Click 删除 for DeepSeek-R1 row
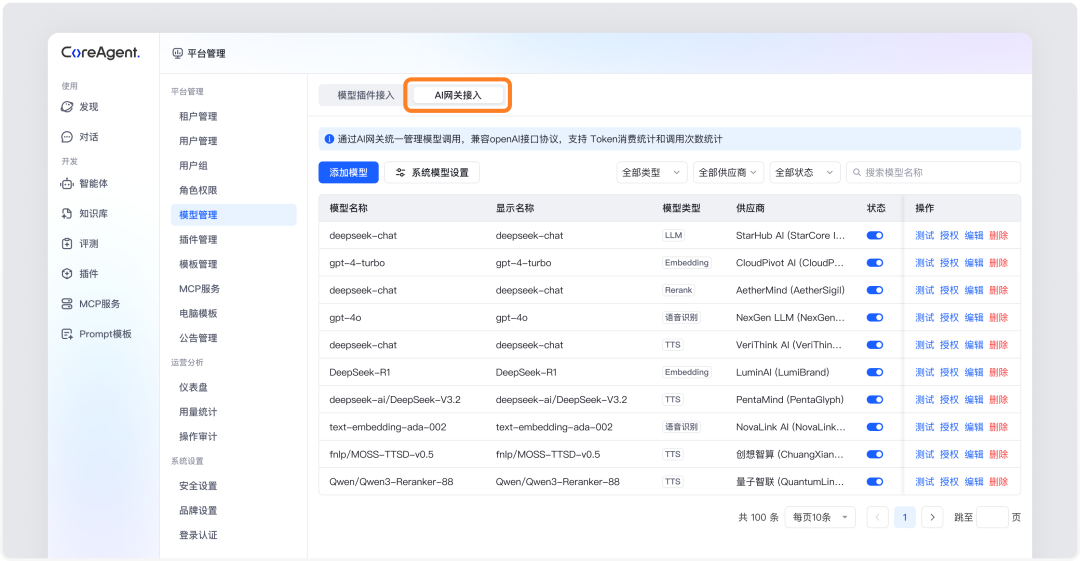Image resolution: width=1080 pixels, height=561 pixels. click(x=999, y=372)
